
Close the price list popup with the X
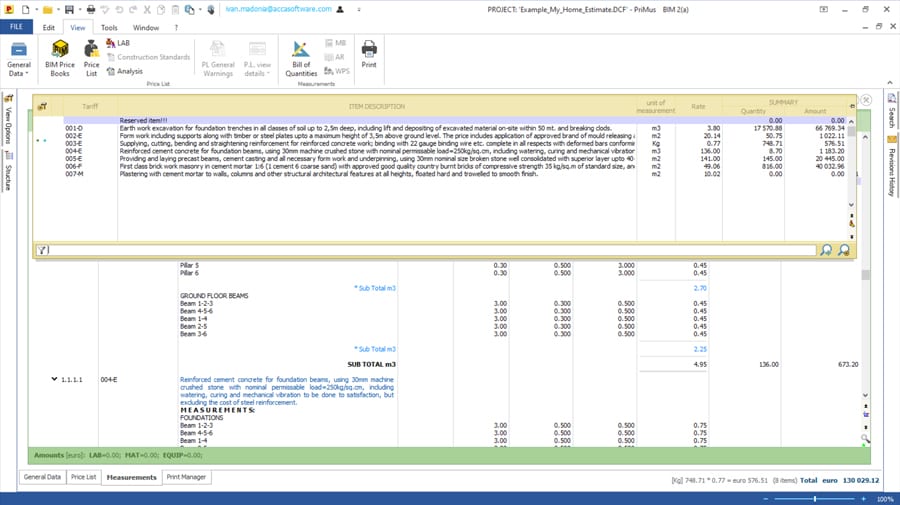coord(866,100)
